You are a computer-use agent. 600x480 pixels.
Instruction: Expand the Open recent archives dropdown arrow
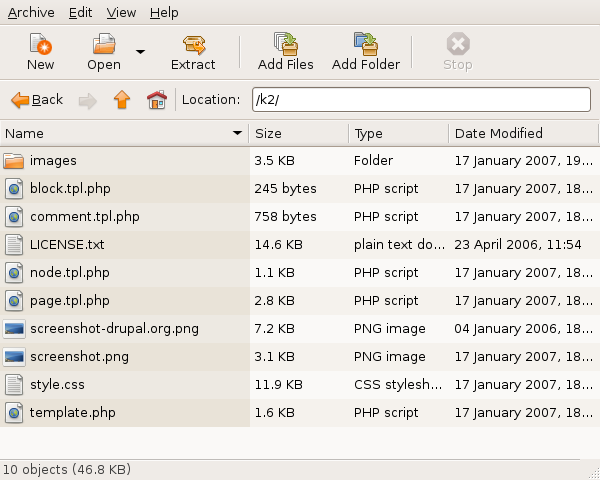click(x=140, y=52)
